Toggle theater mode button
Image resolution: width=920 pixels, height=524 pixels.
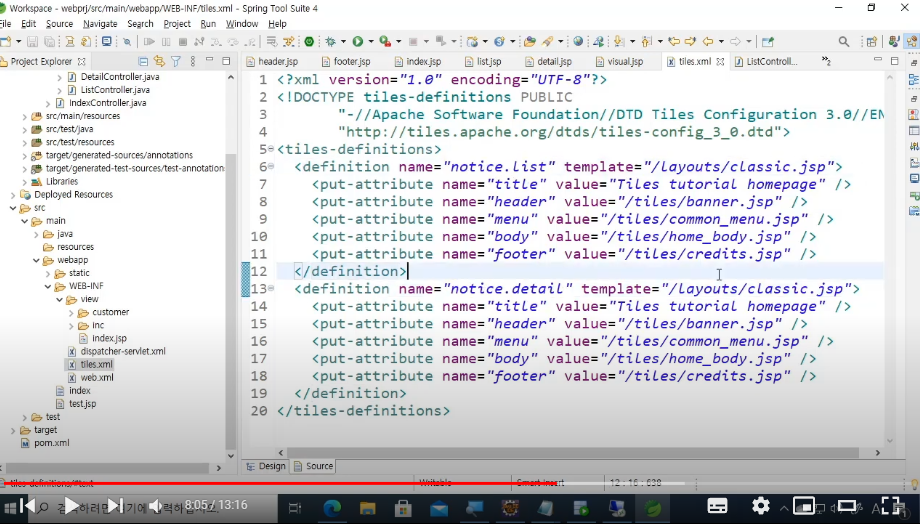847,505
